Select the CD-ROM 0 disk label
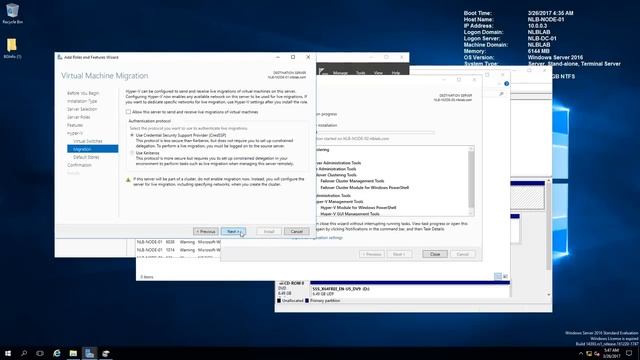The height and width of the screenshot is (360, 640). click(291, 283)
